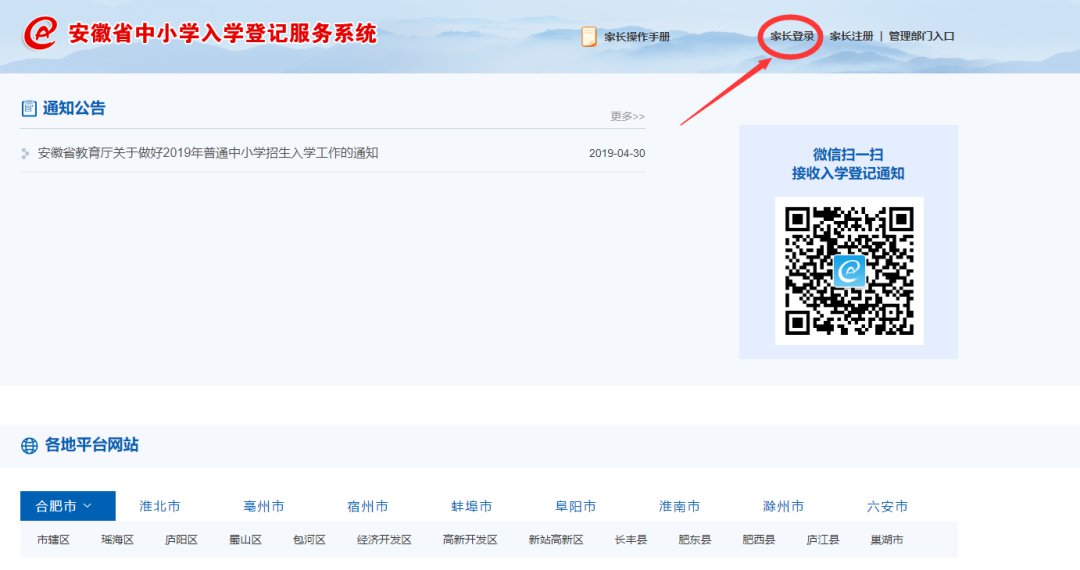The image size is (1080, 570).
Task: Open the 阜阳市 tab
Action: (x=576, y=506)
